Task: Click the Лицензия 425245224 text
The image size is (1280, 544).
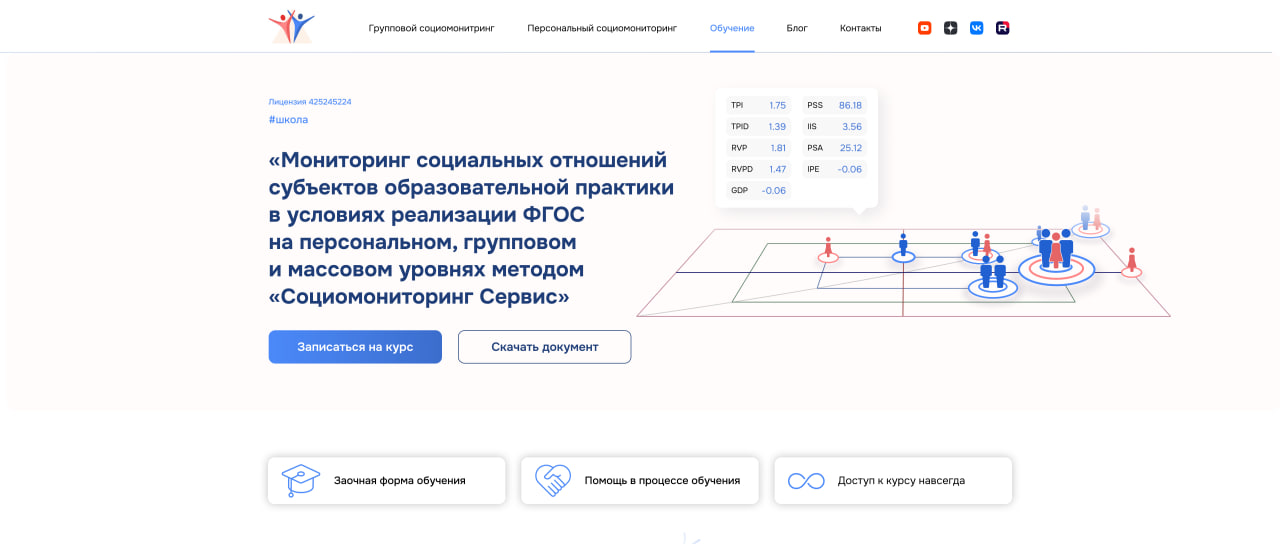Action: [x=310, y=102]
